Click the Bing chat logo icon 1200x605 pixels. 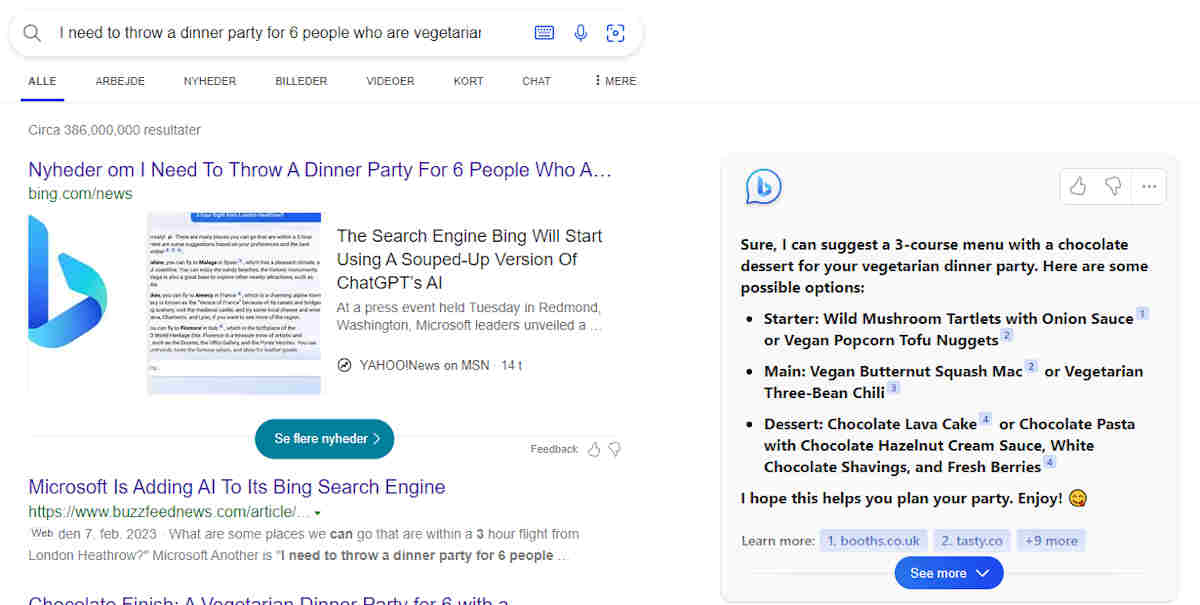763,186
